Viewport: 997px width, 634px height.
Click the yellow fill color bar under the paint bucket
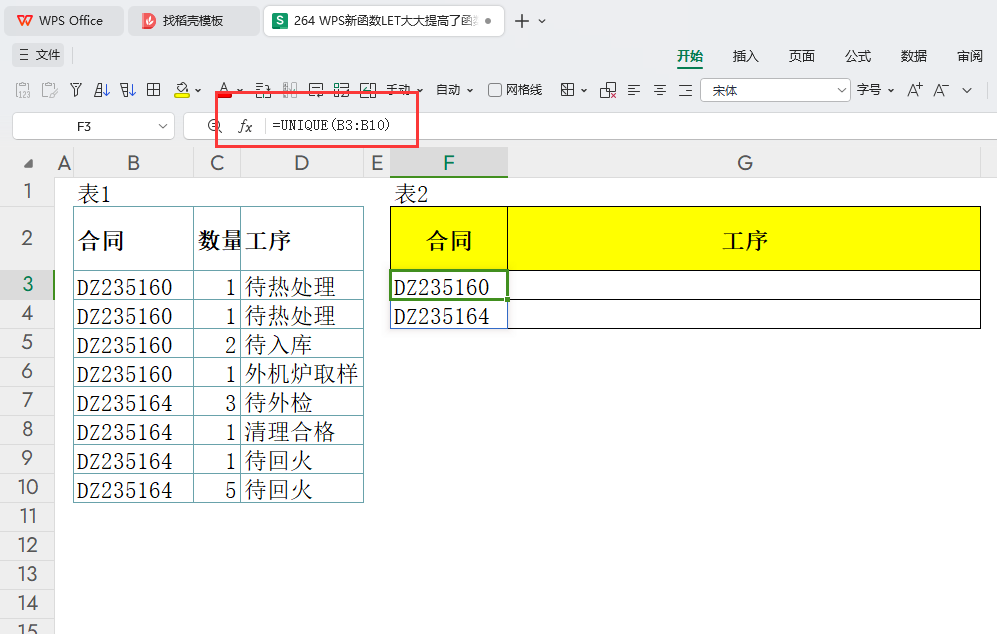tap(182, 97)
